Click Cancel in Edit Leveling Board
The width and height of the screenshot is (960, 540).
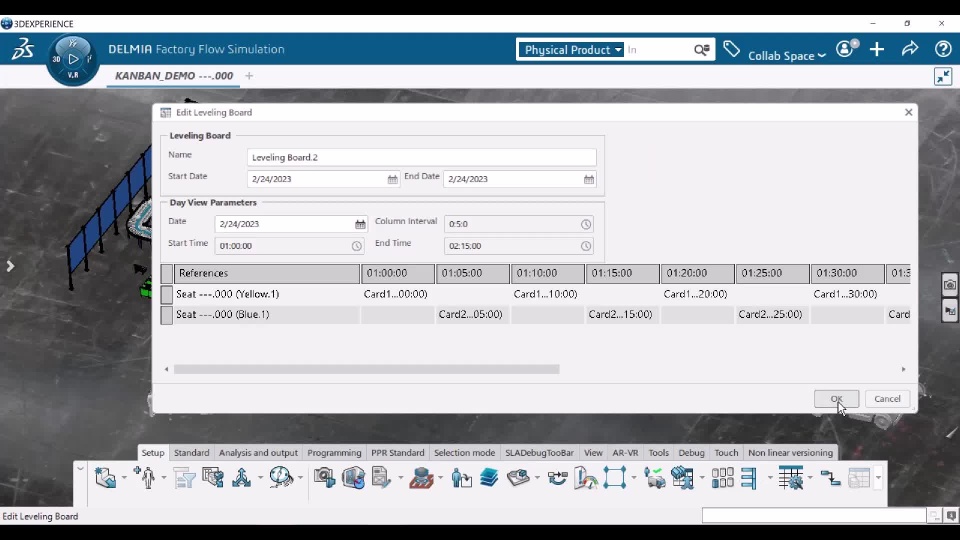pos(887,399)
